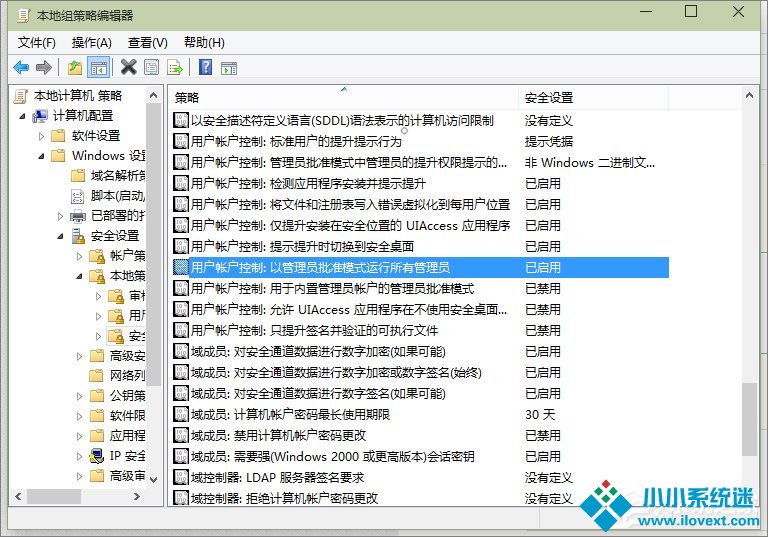Select the 应用程序 control tree item
Screen dimensions: 768x537
[x=127, y=436]
